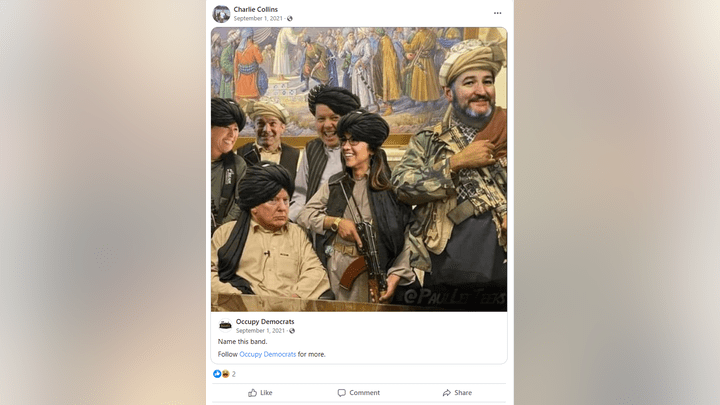Follow the blue Occupy Democrats link
This screenshot has width=720, height=405.
click(x=268, y=354)
